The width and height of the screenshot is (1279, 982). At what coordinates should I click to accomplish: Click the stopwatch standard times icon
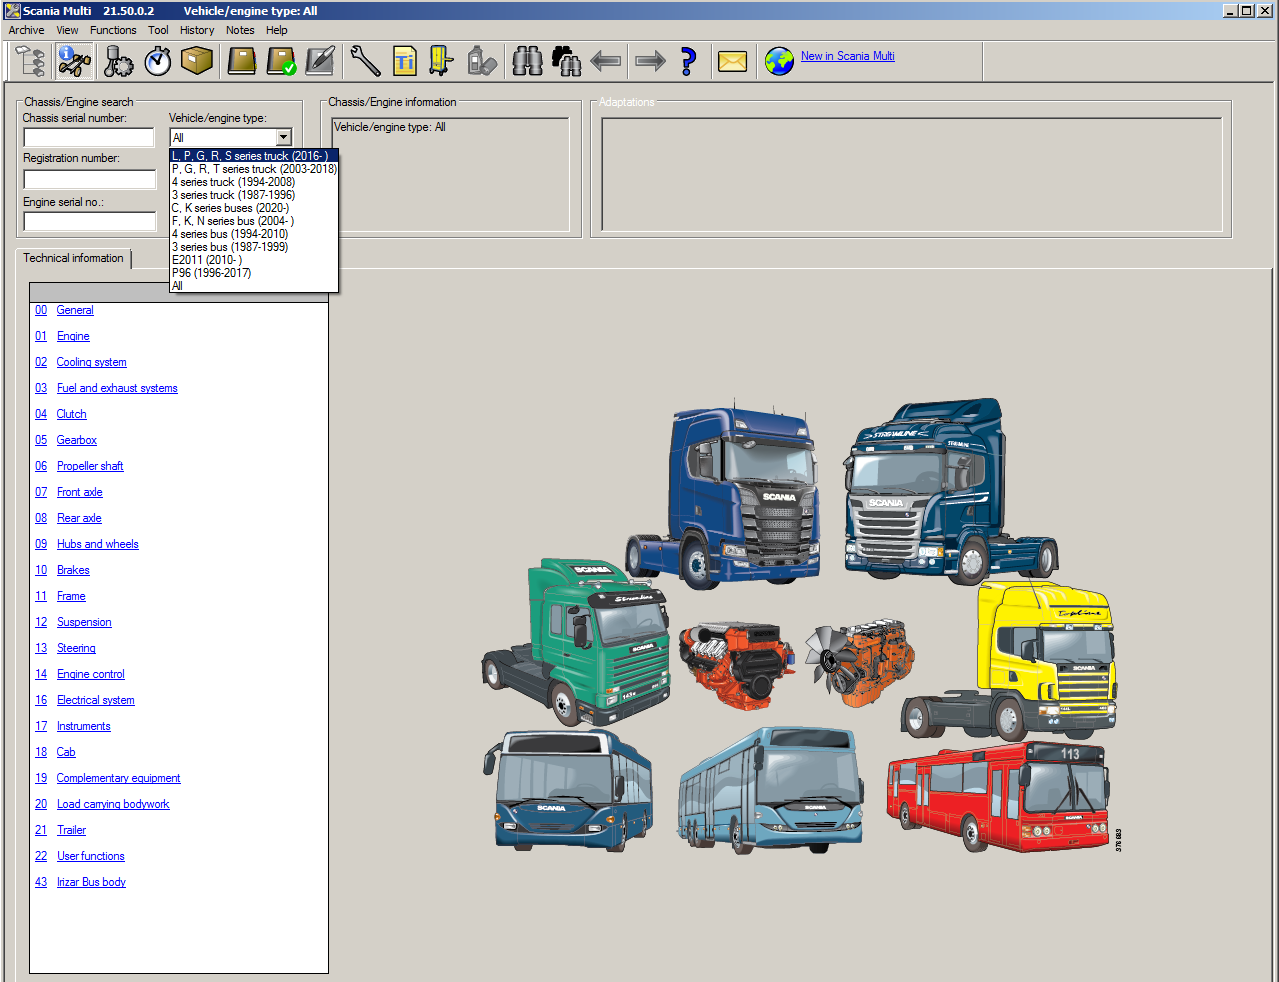[x=158, y=61]
